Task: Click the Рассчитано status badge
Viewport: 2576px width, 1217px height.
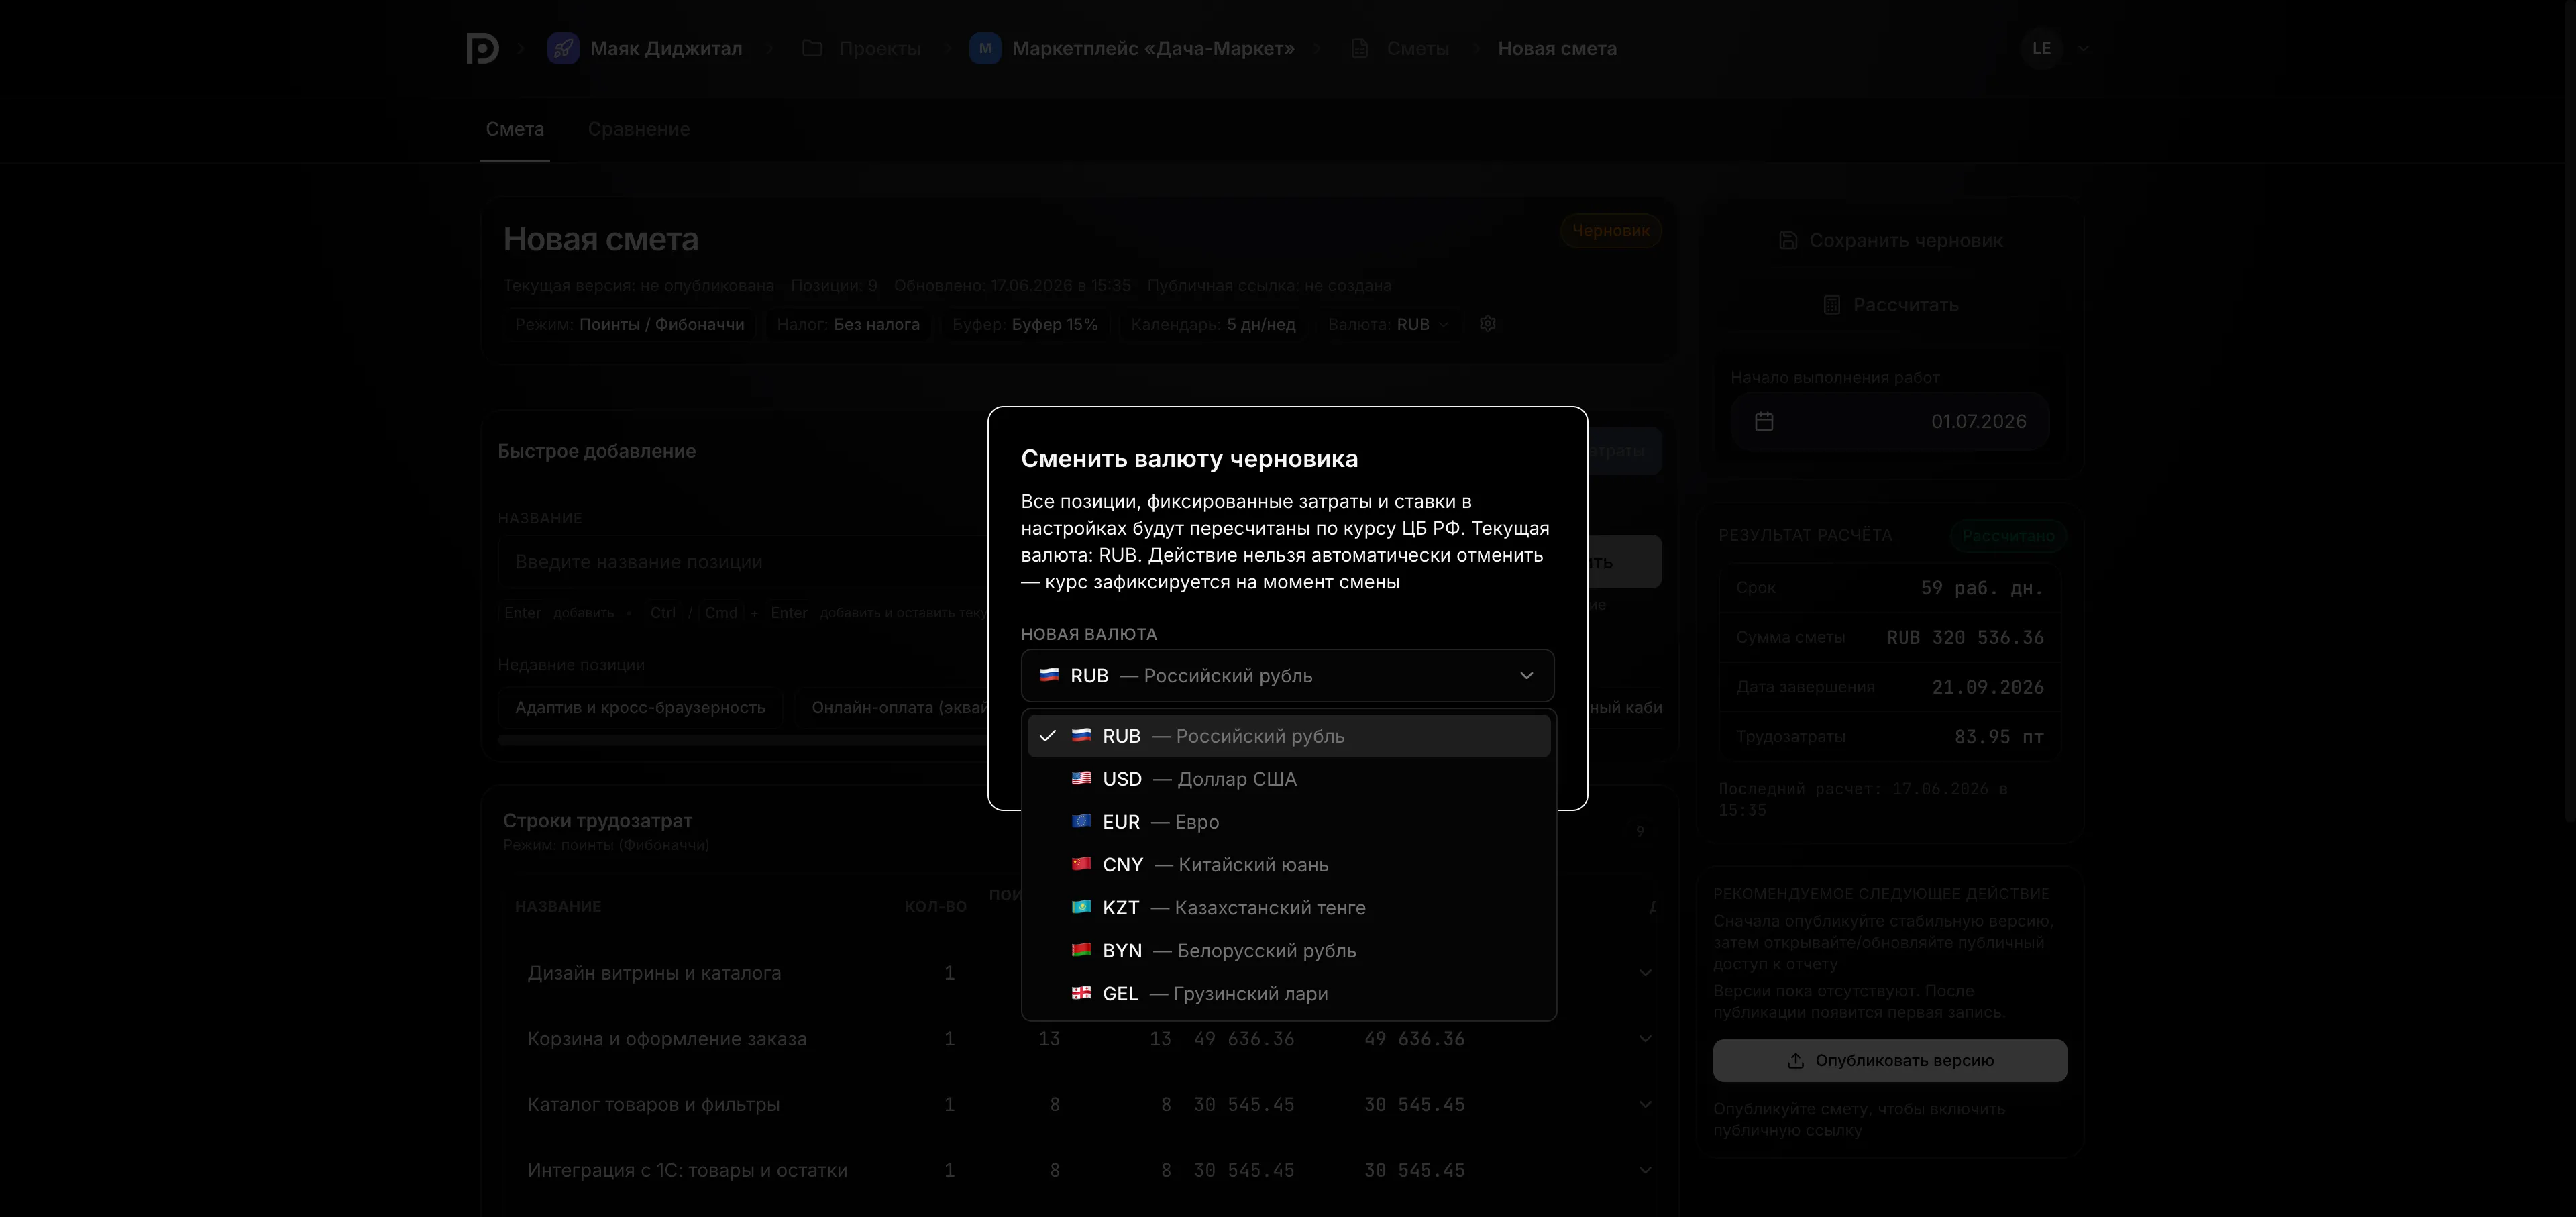Action: 2008,536
